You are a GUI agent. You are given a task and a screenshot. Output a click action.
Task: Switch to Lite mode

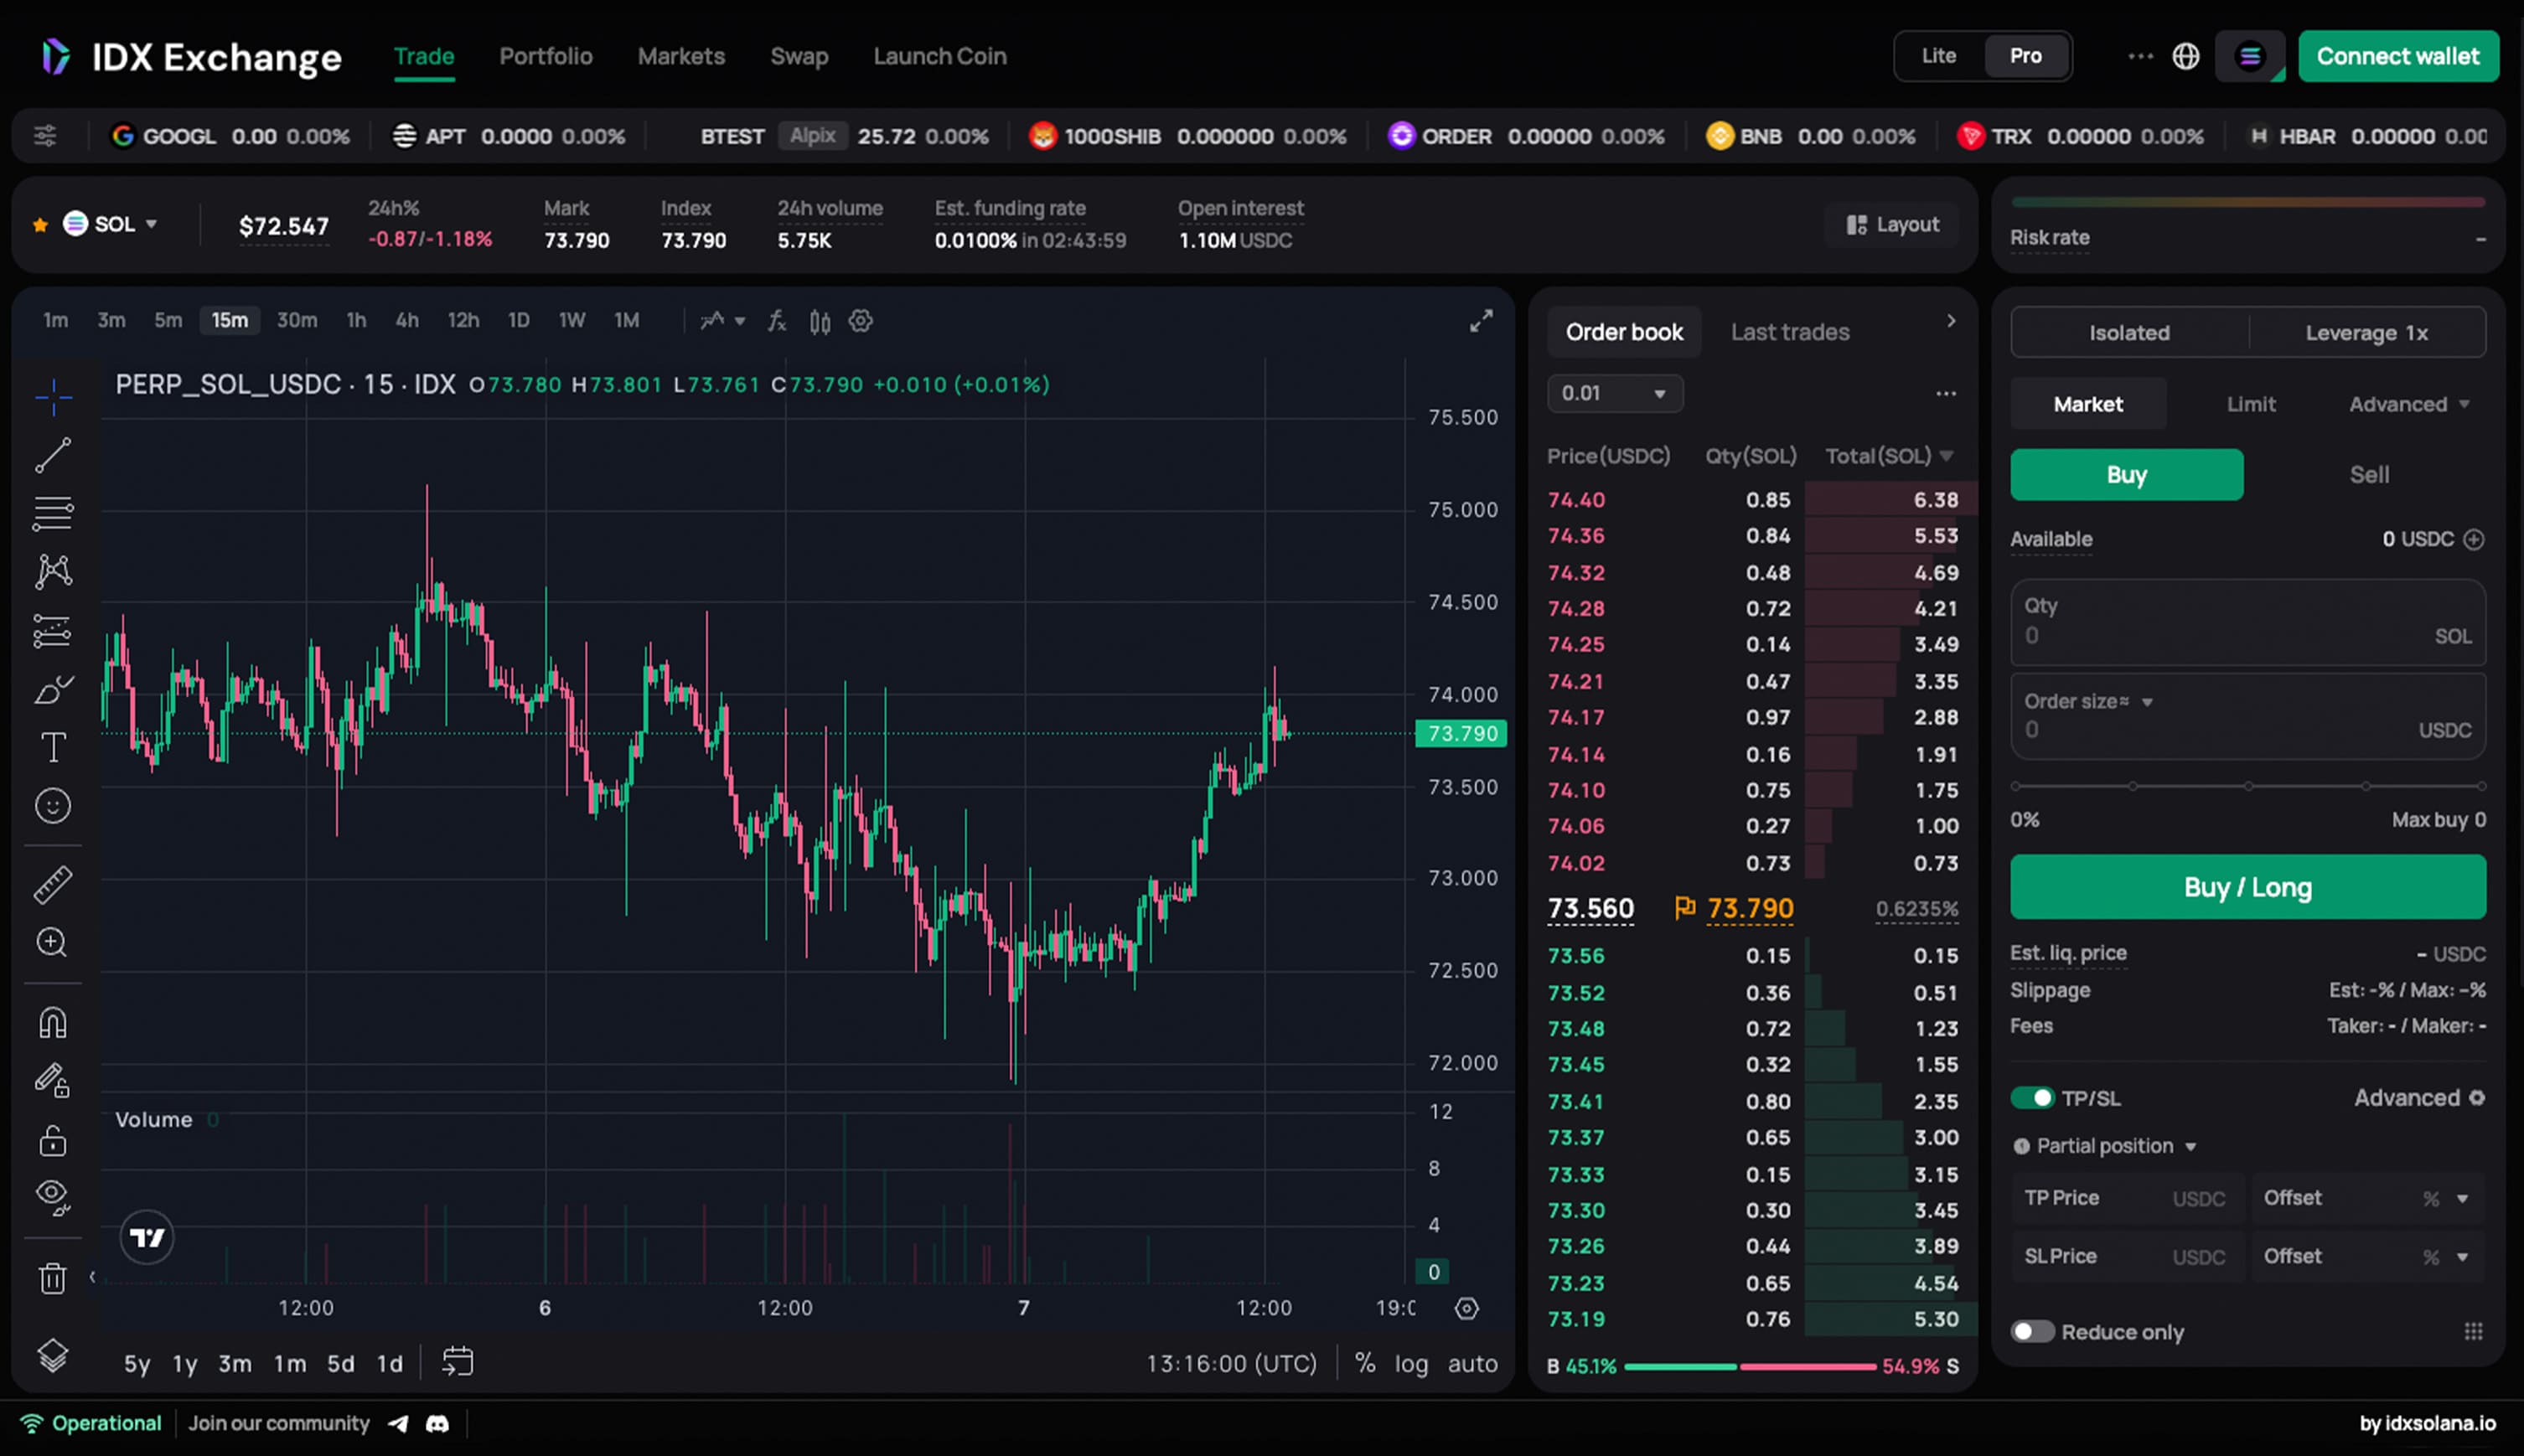click(1938, 56)
